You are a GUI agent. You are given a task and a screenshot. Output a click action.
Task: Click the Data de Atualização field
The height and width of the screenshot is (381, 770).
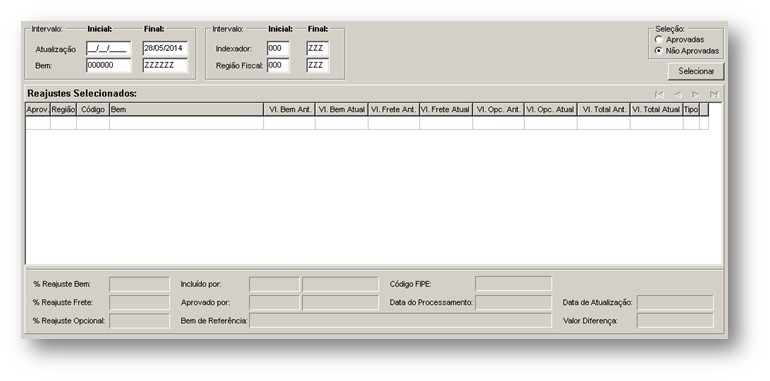(x=675, y=302)
